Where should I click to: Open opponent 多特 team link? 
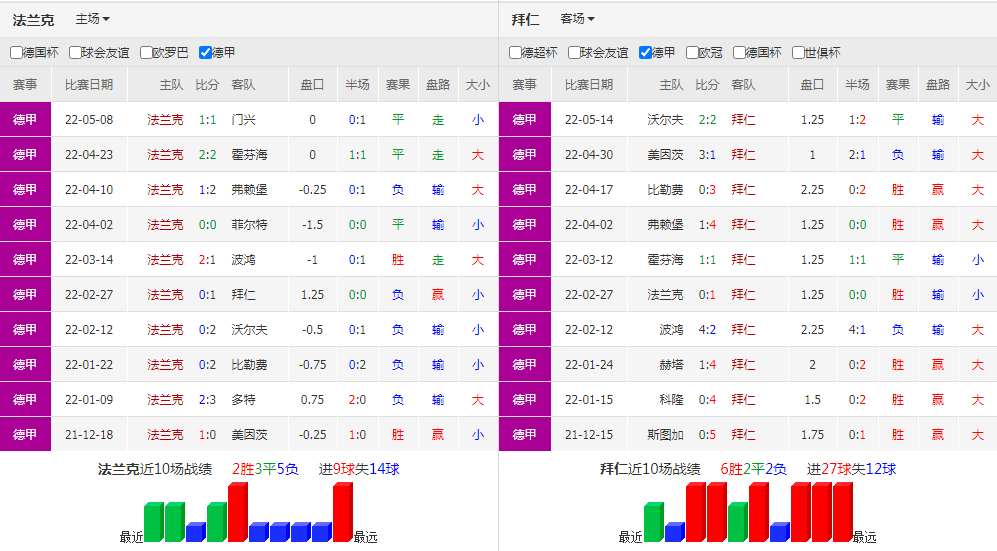[244, 400]
